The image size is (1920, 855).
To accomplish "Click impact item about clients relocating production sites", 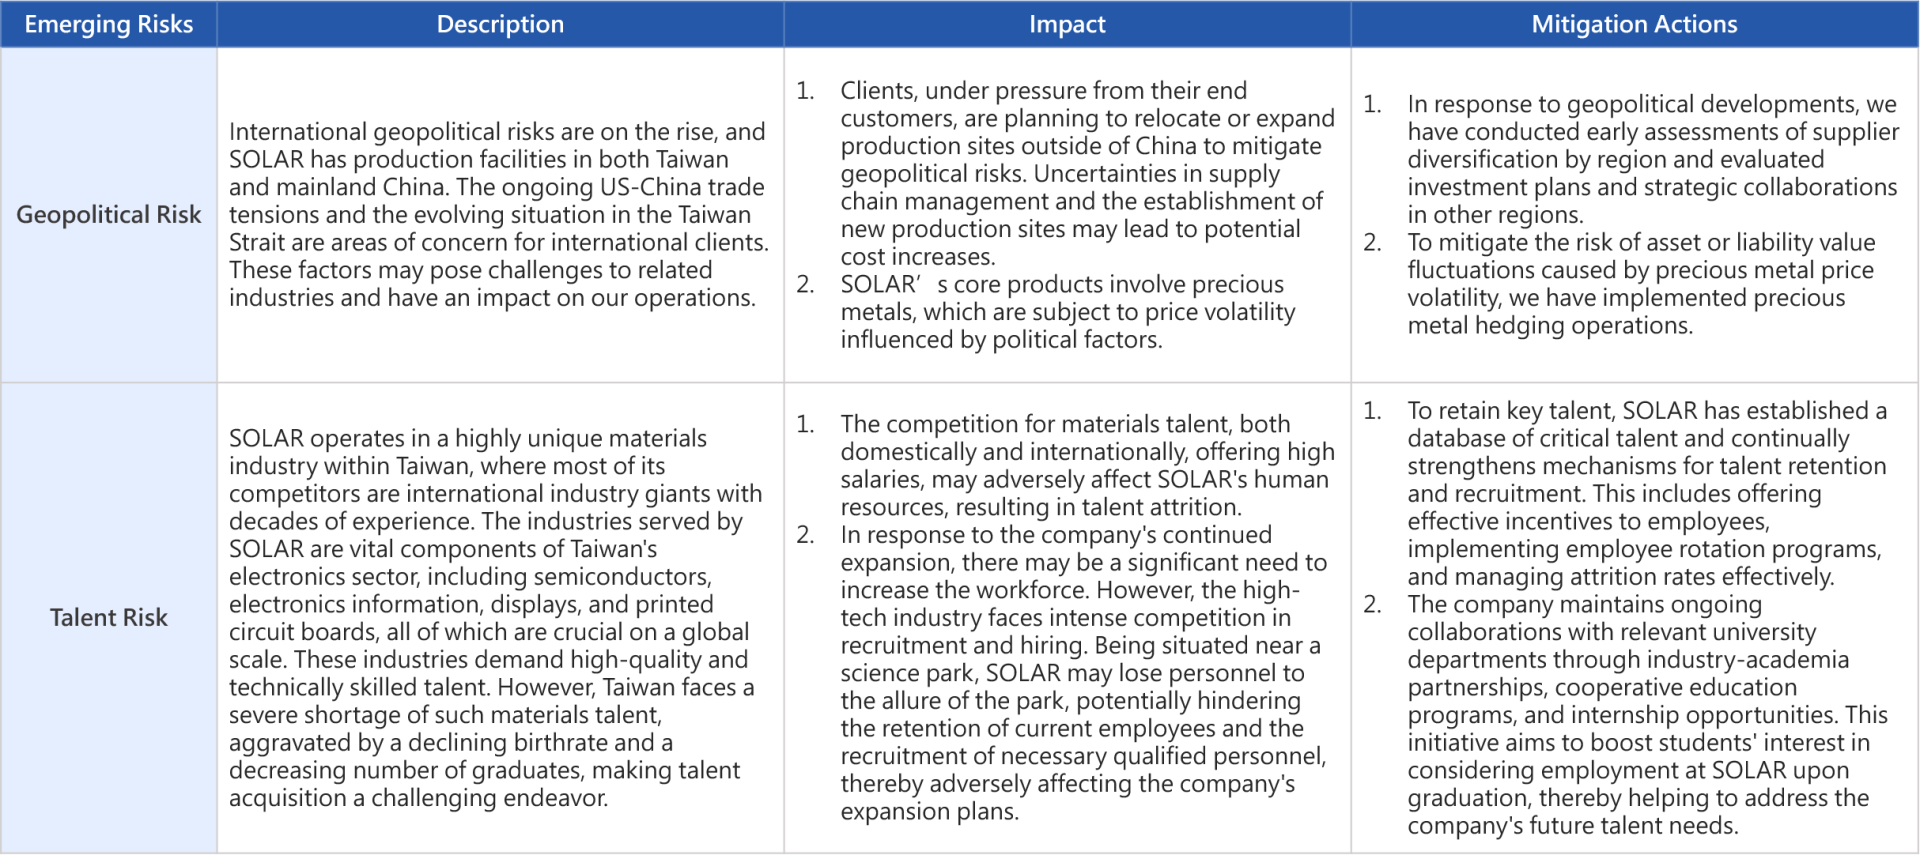I will 1086,173.
